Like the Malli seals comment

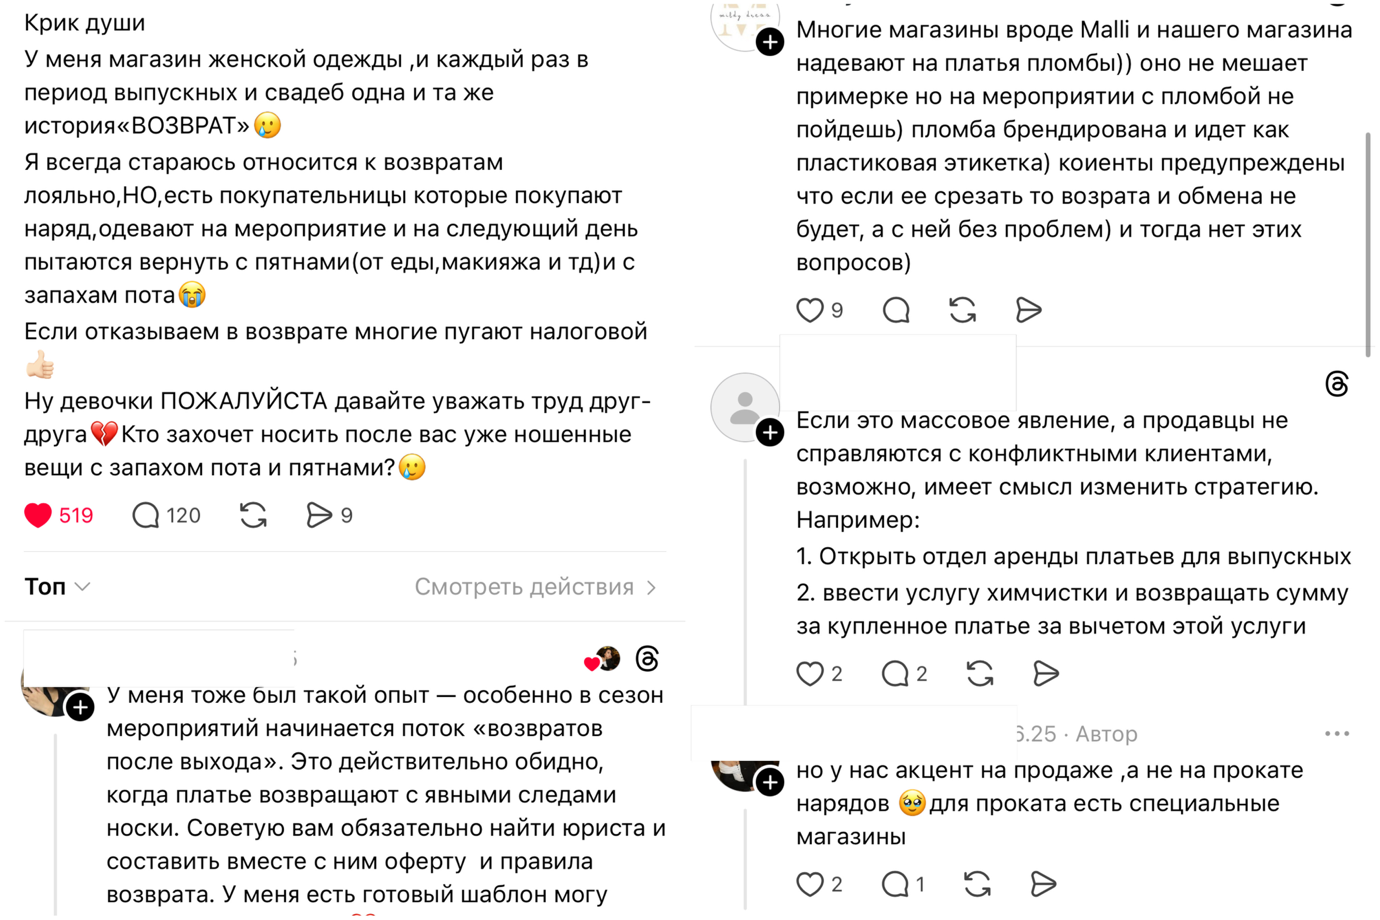click(809, 310)
